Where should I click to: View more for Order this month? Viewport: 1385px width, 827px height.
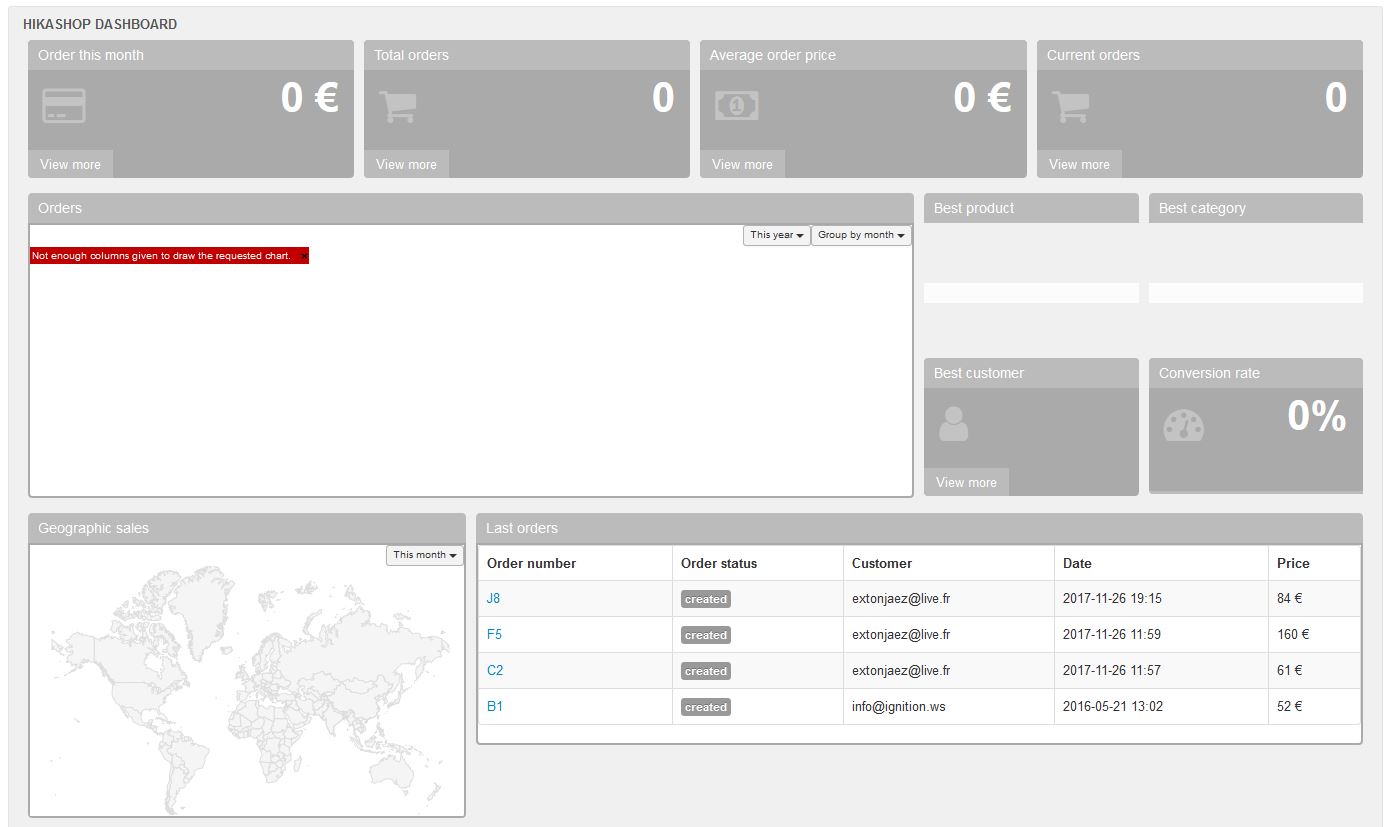coord(70,164)
